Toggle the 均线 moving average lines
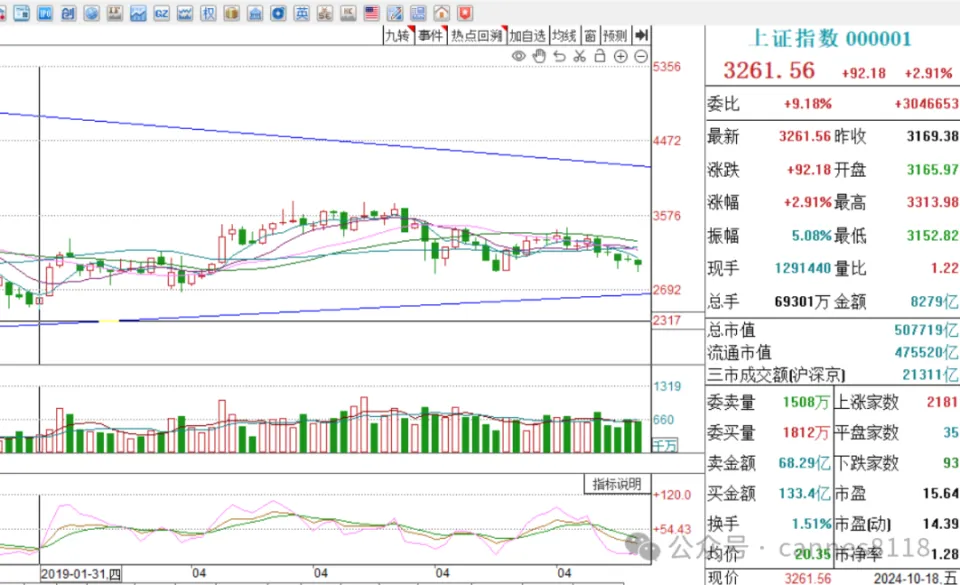Viewport: 960px width, 585px height. (565, 35)
